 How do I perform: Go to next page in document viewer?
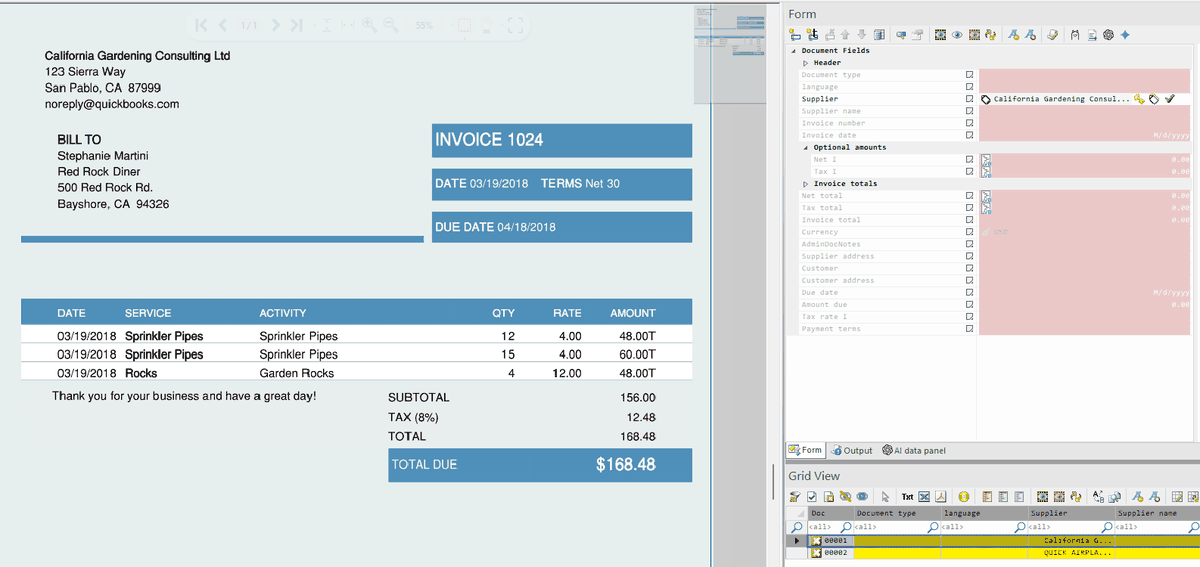pos(275,25)
